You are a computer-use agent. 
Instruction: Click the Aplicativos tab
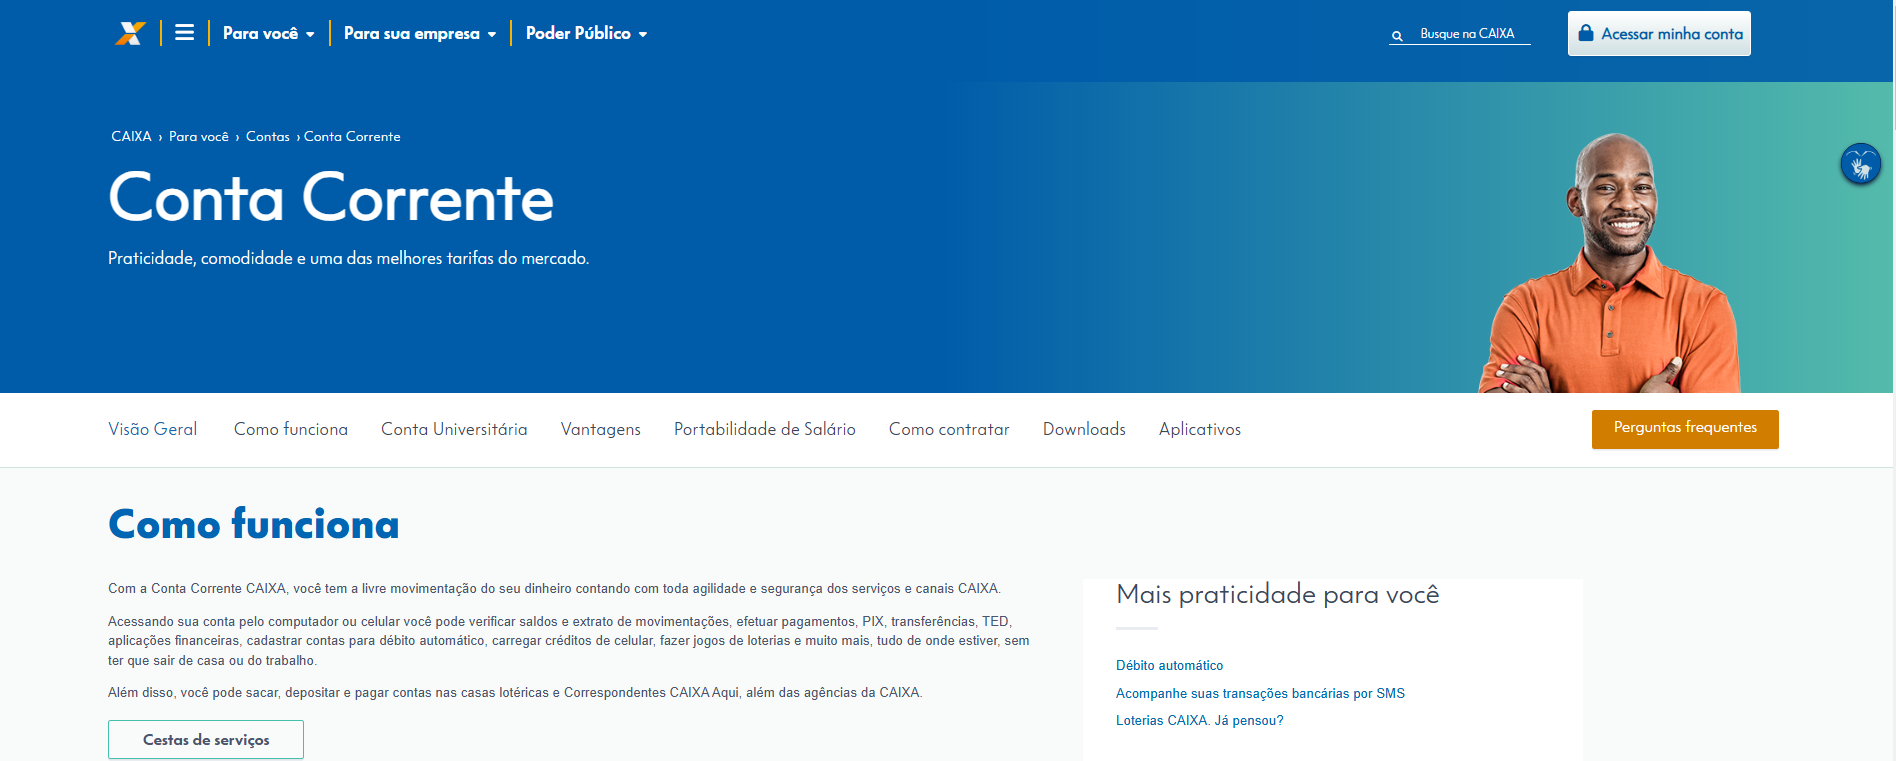coord(1199,429)
